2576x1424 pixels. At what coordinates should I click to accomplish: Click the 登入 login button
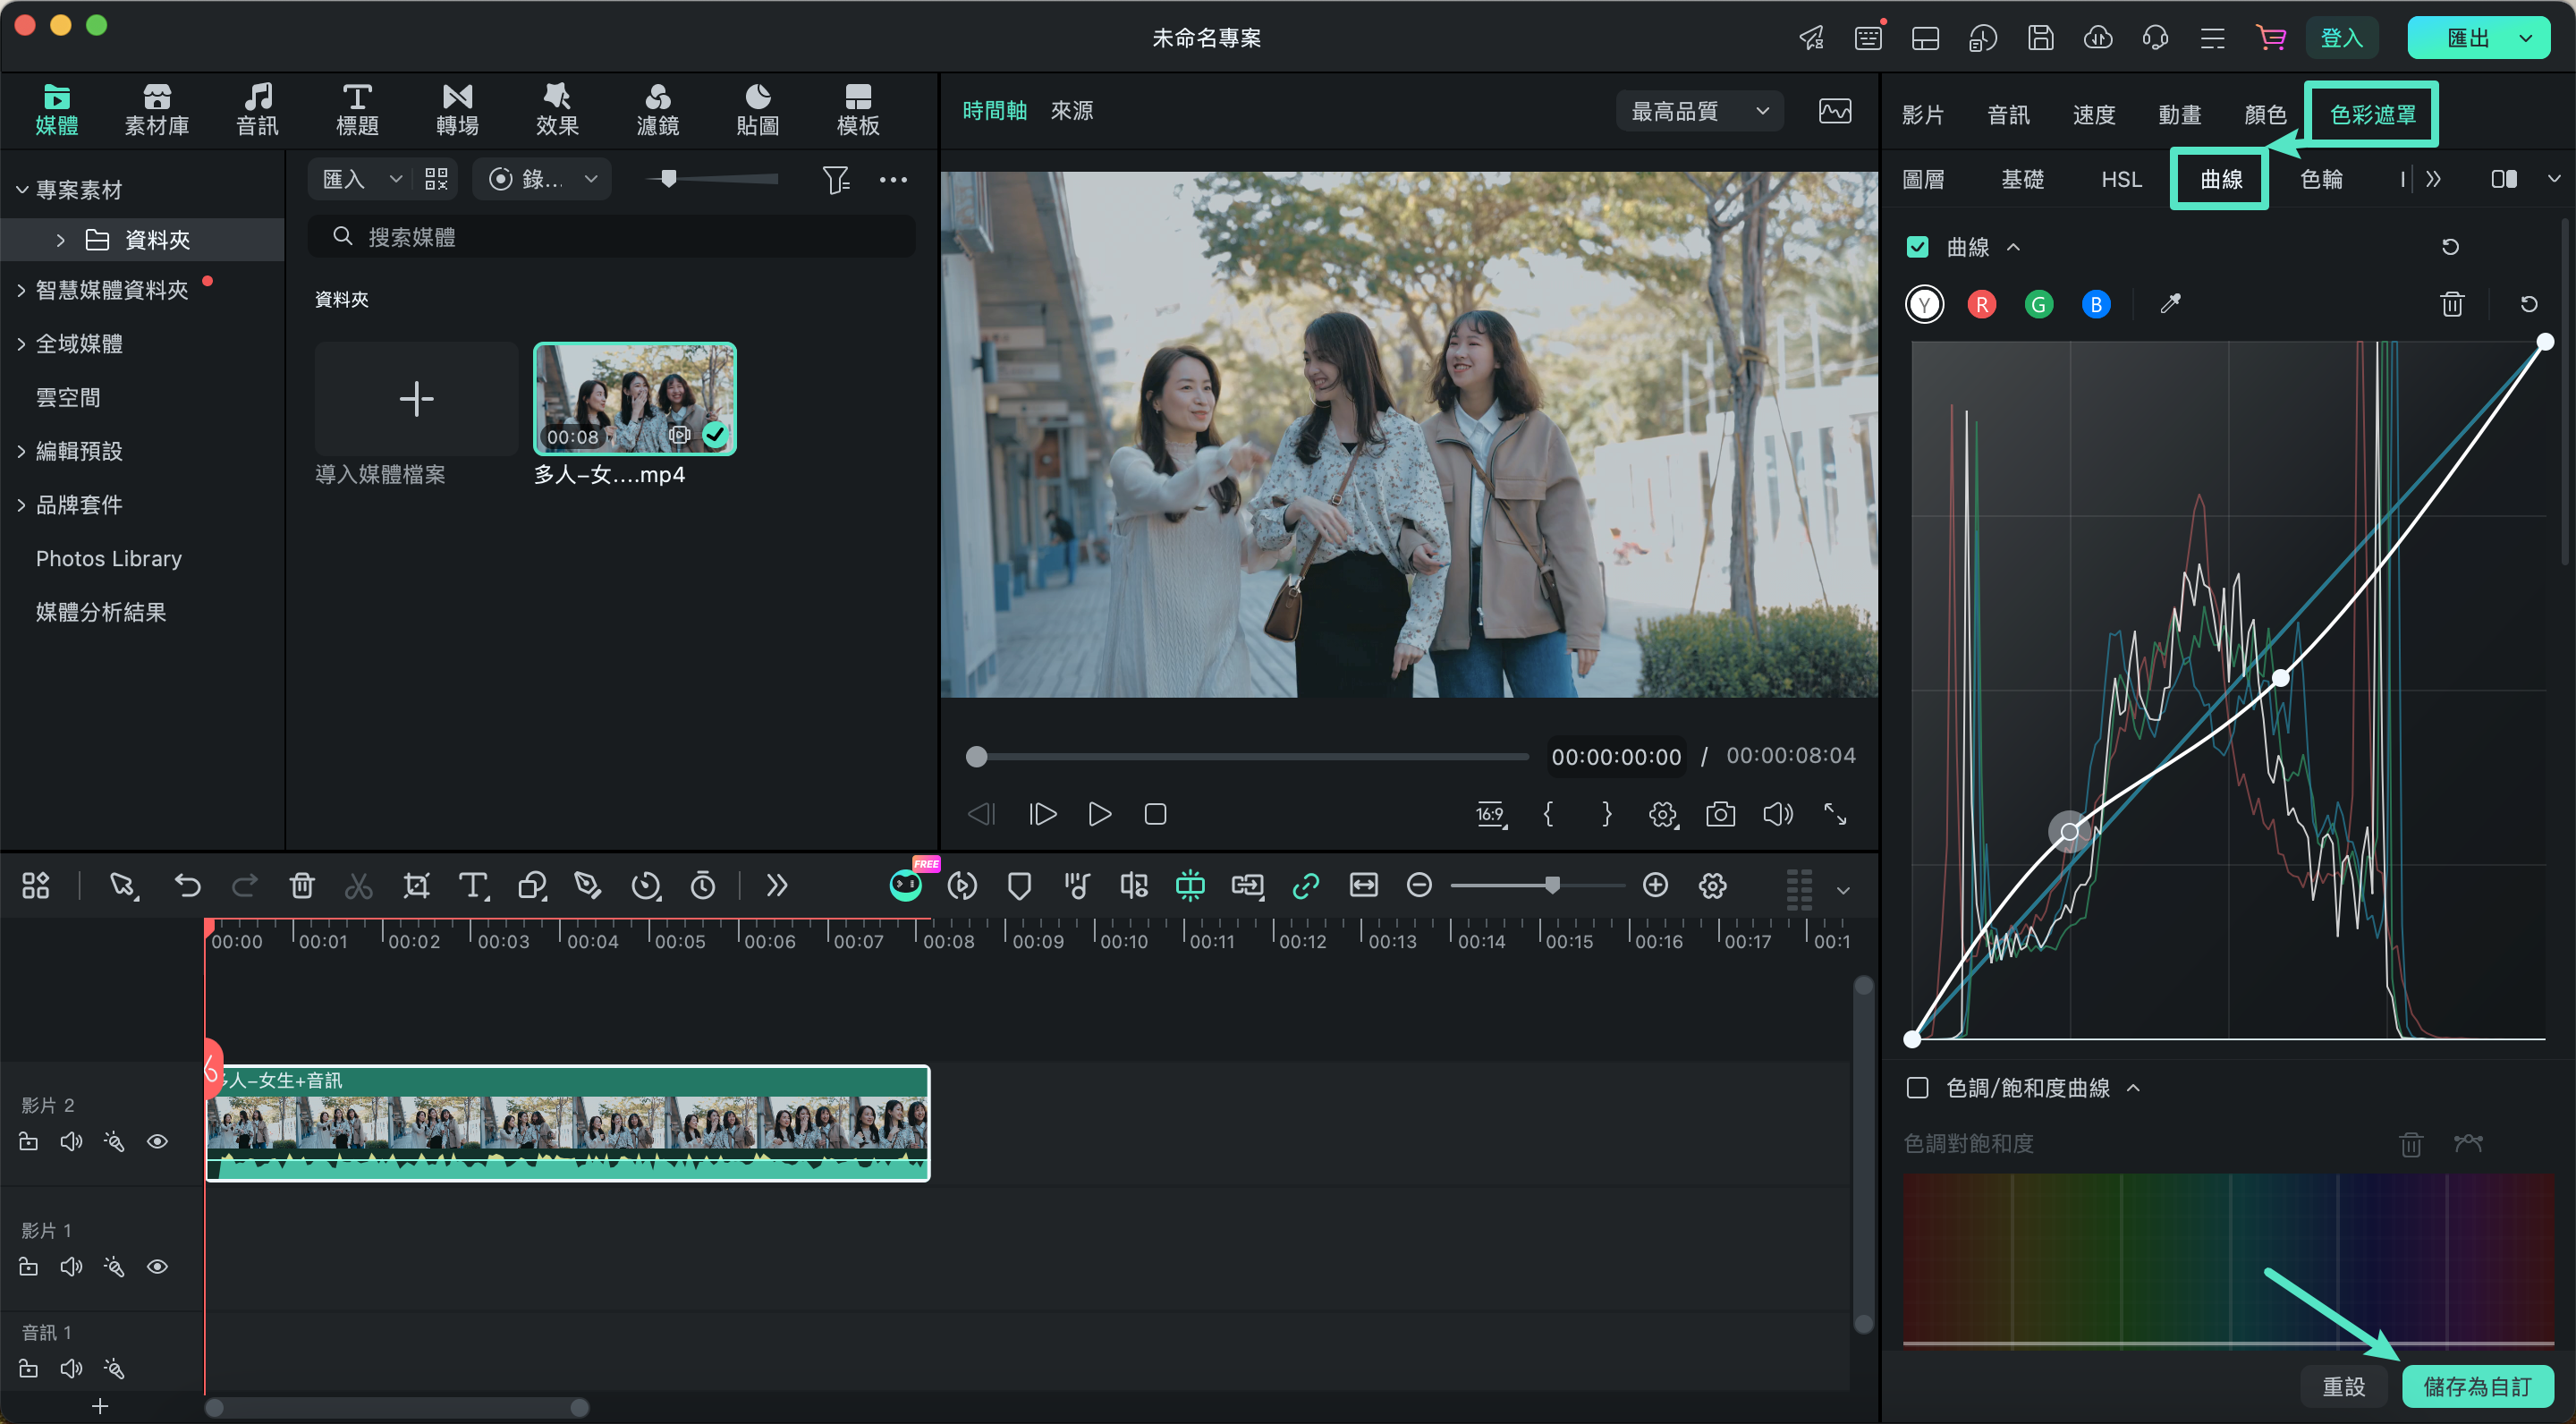coord(2341,38)
